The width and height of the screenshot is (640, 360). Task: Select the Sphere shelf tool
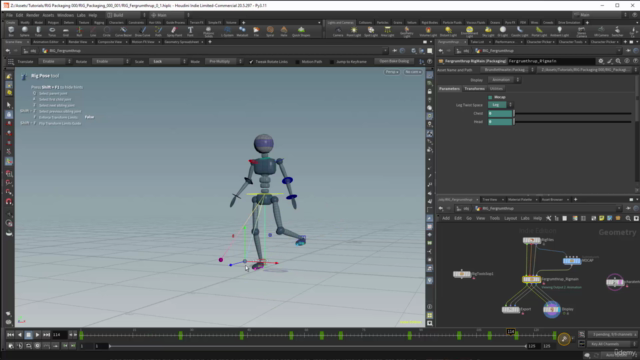coord(24,31)
